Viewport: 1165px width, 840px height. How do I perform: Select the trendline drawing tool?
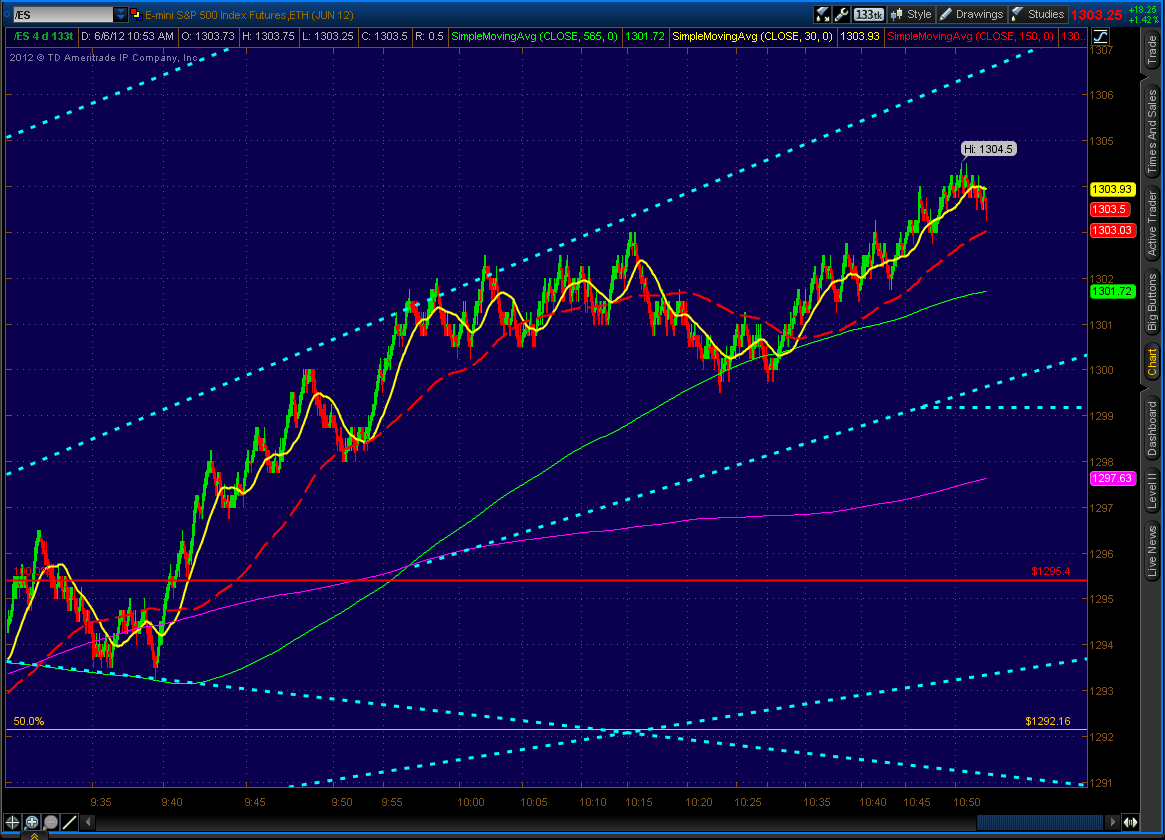(x=70, y=822)
